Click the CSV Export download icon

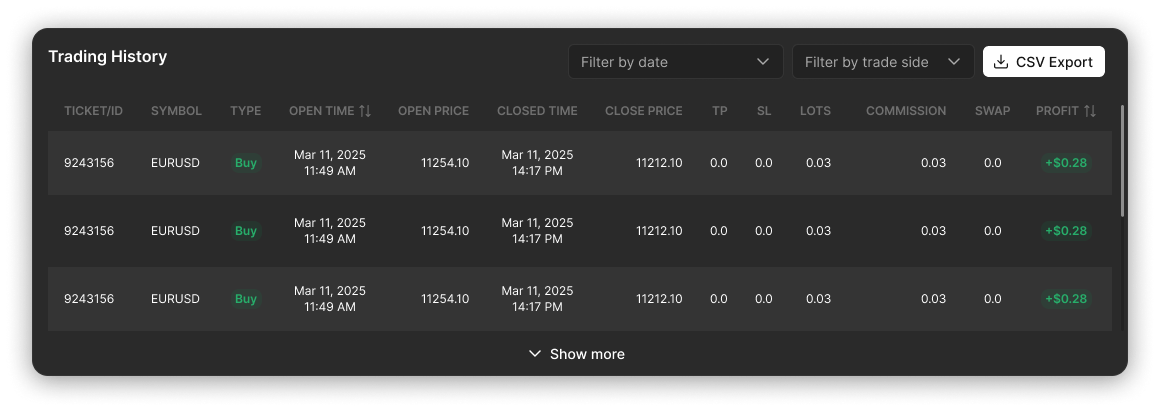(1001, 62)
